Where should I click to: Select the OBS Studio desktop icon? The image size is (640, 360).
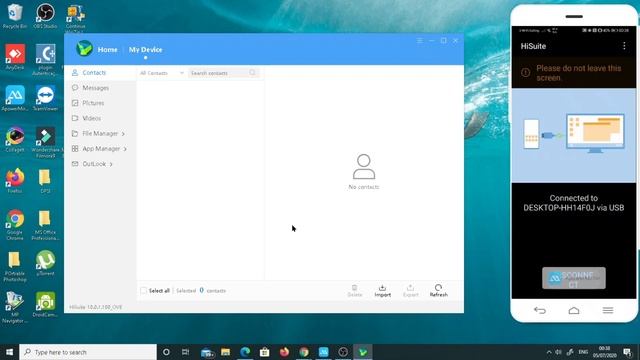tap(45, 16)
